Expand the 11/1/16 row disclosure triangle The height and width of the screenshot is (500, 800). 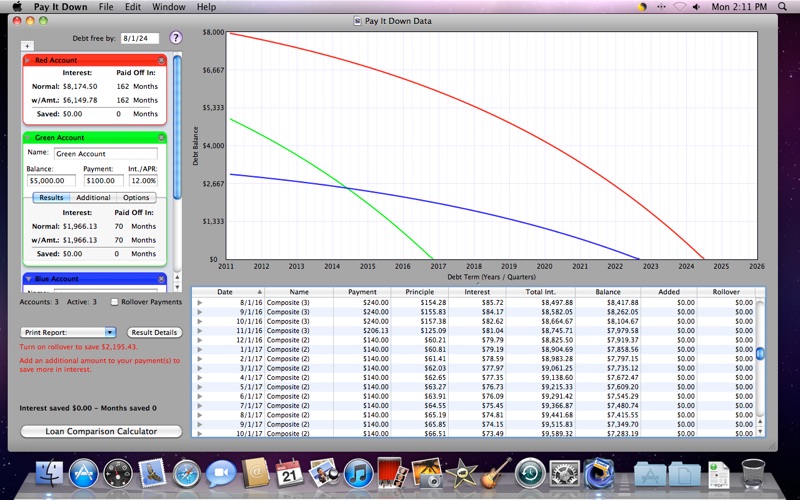[x=199, y=331]
